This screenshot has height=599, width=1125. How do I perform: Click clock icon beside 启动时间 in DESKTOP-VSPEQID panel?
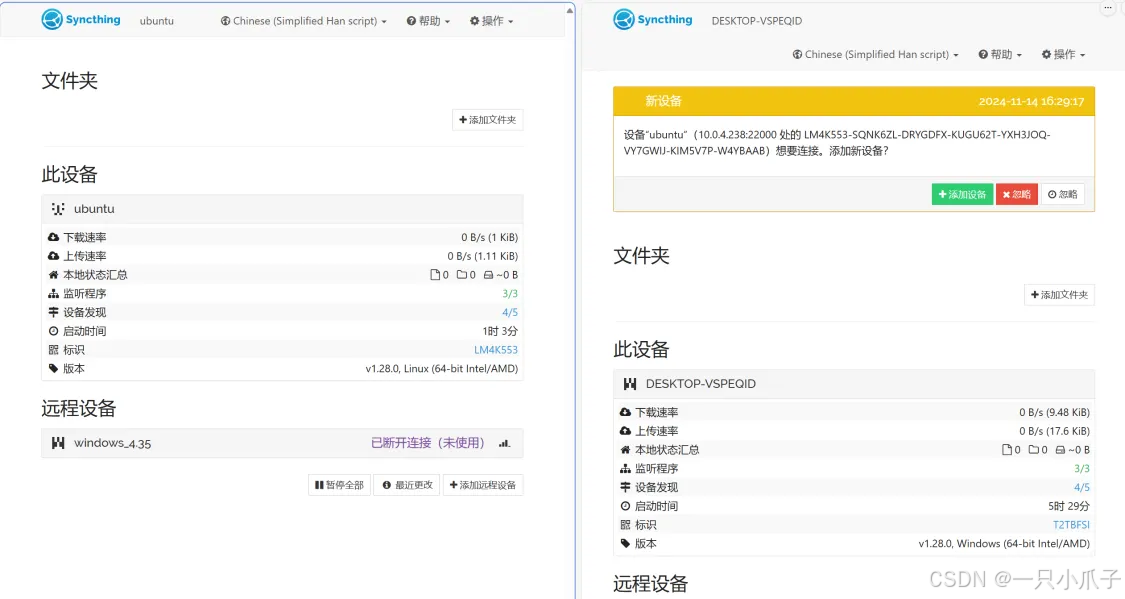[x=625, y=506]
